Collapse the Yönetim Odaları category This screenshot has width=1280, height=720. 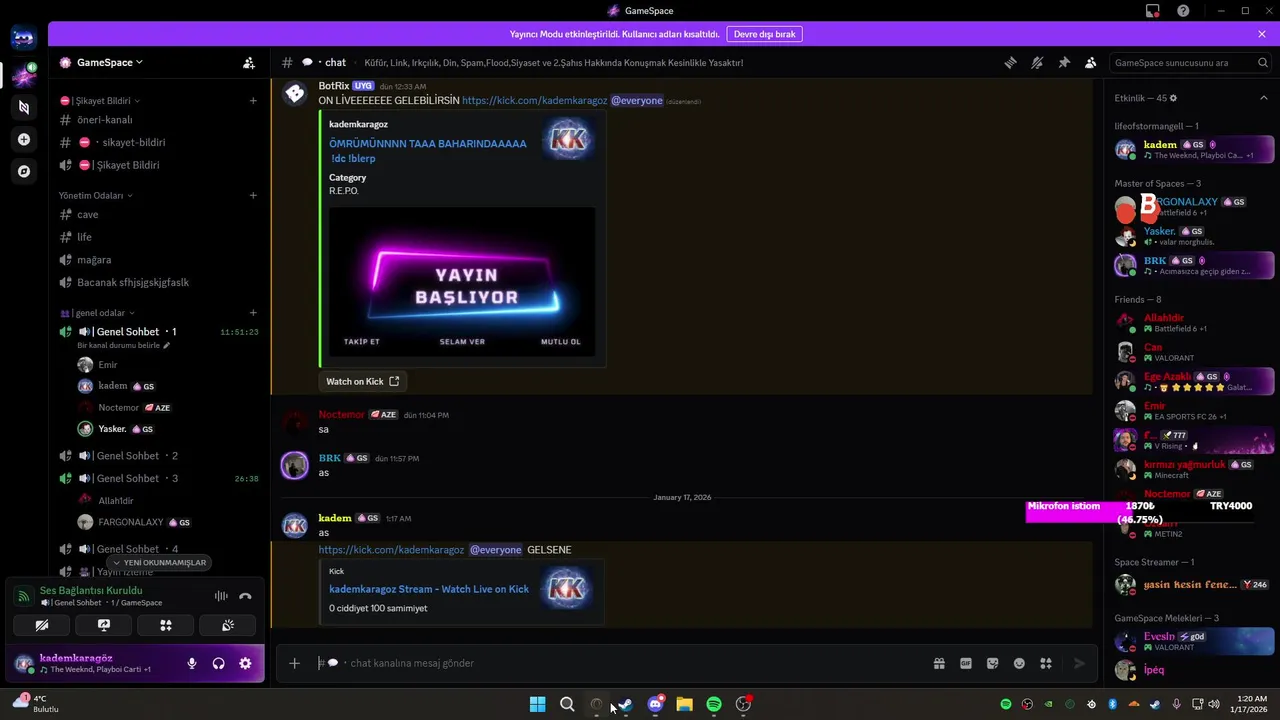[x=96, y=195]
